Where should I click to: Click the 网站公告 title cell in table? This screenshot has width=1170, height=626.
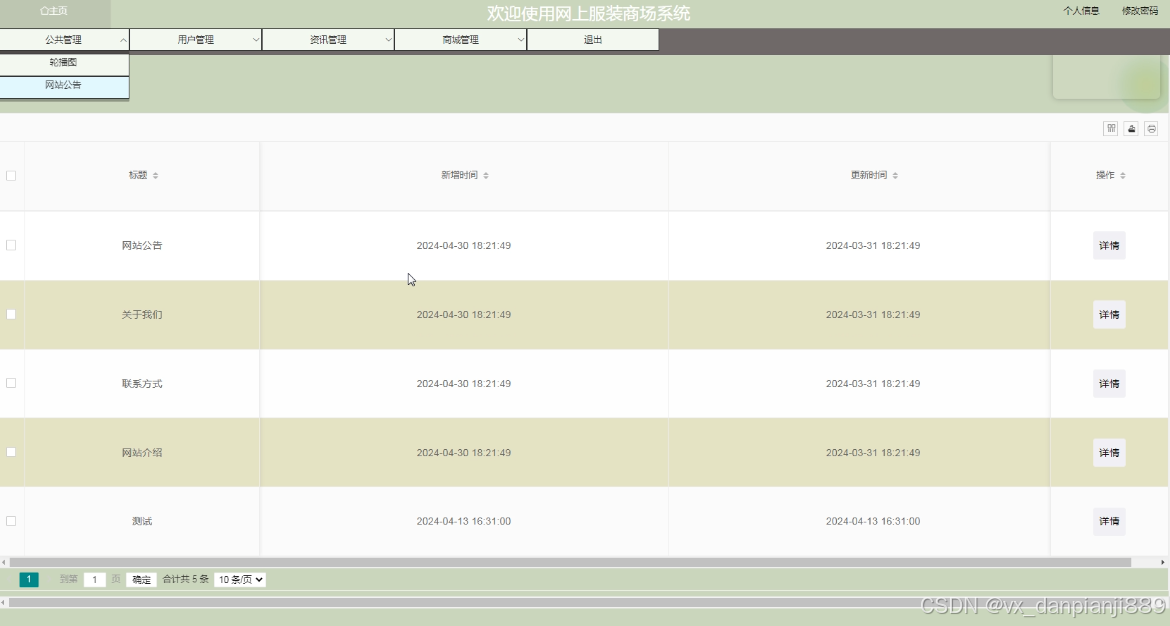[x=142, y=245]
